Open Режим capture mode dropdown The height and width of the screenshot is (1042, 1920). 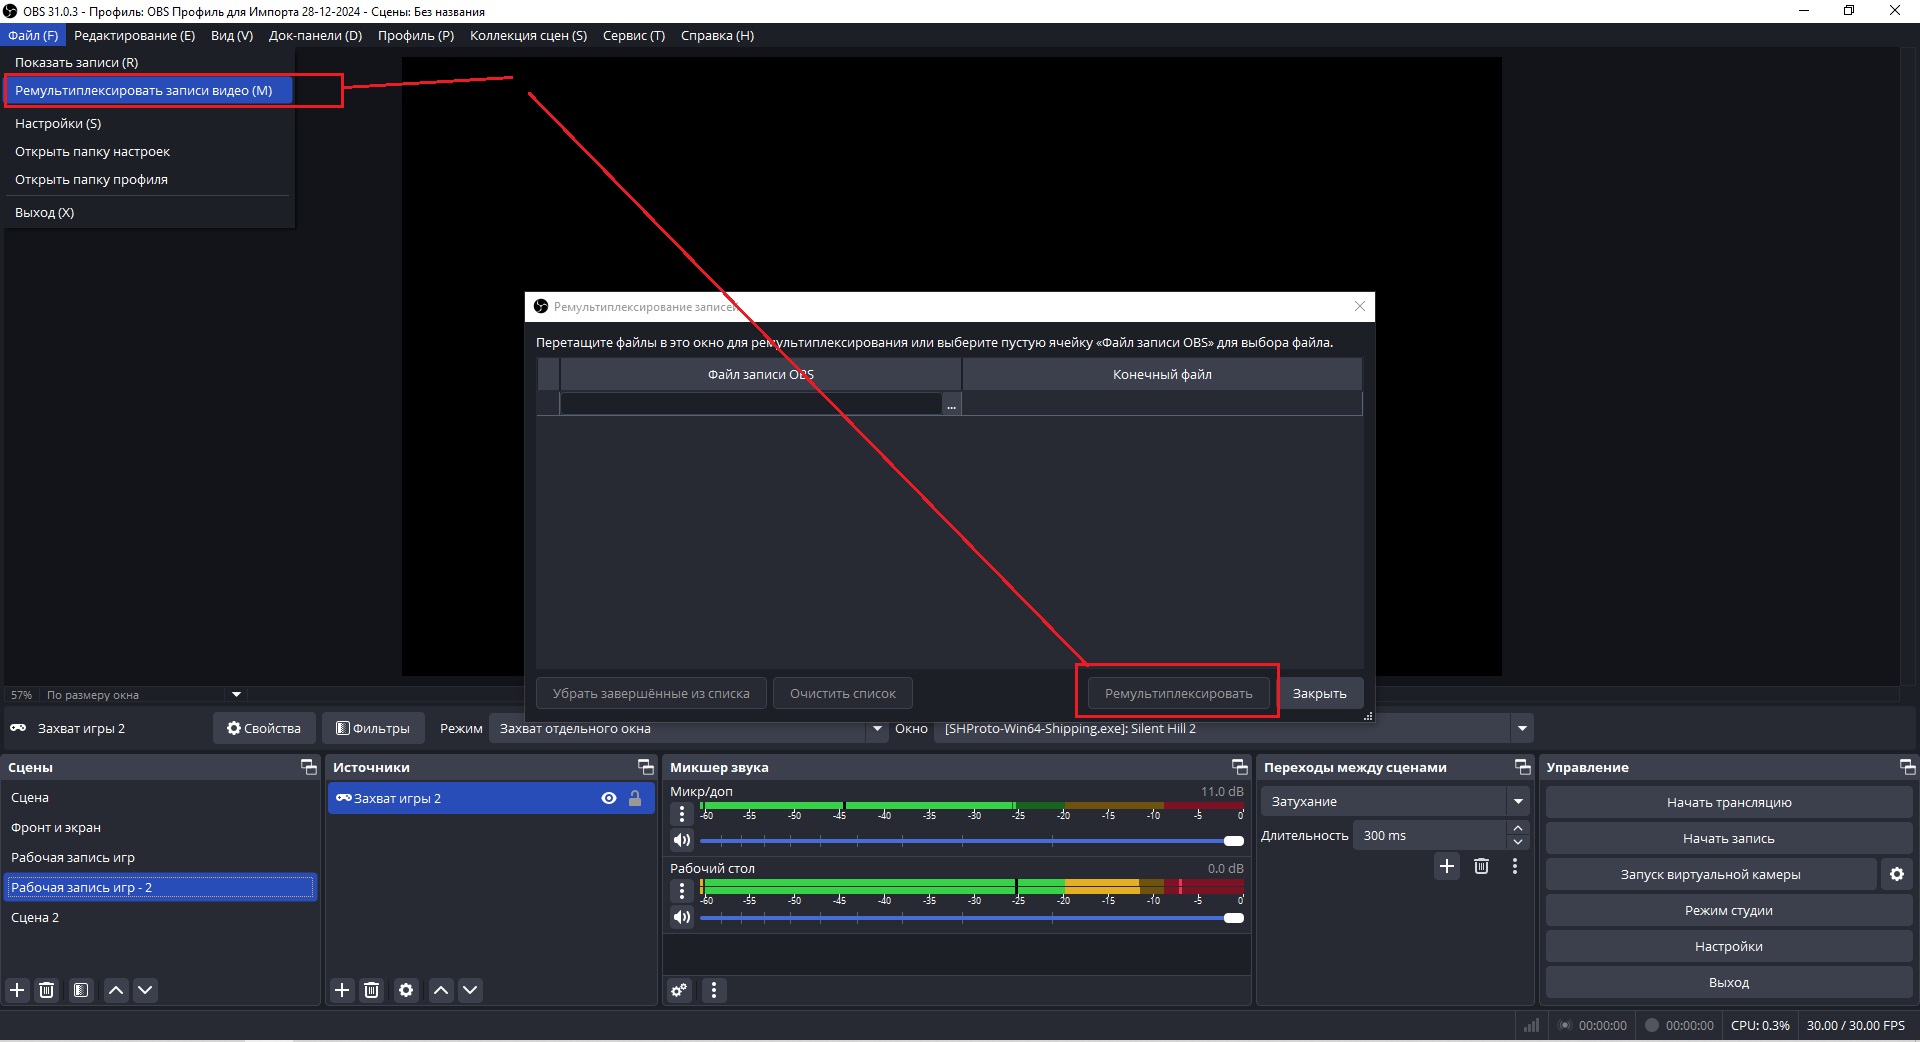point(688,729)
